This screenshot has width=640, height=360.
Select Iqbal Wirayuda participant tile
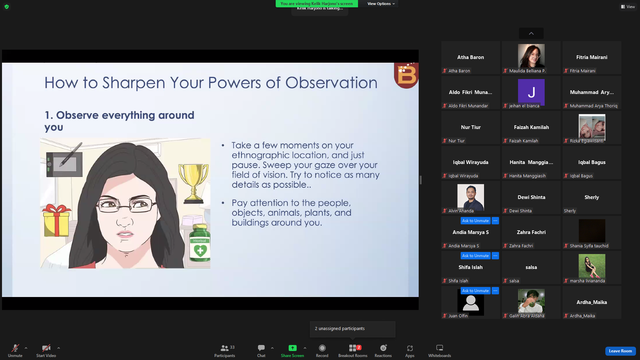click(x=471, y=162)
